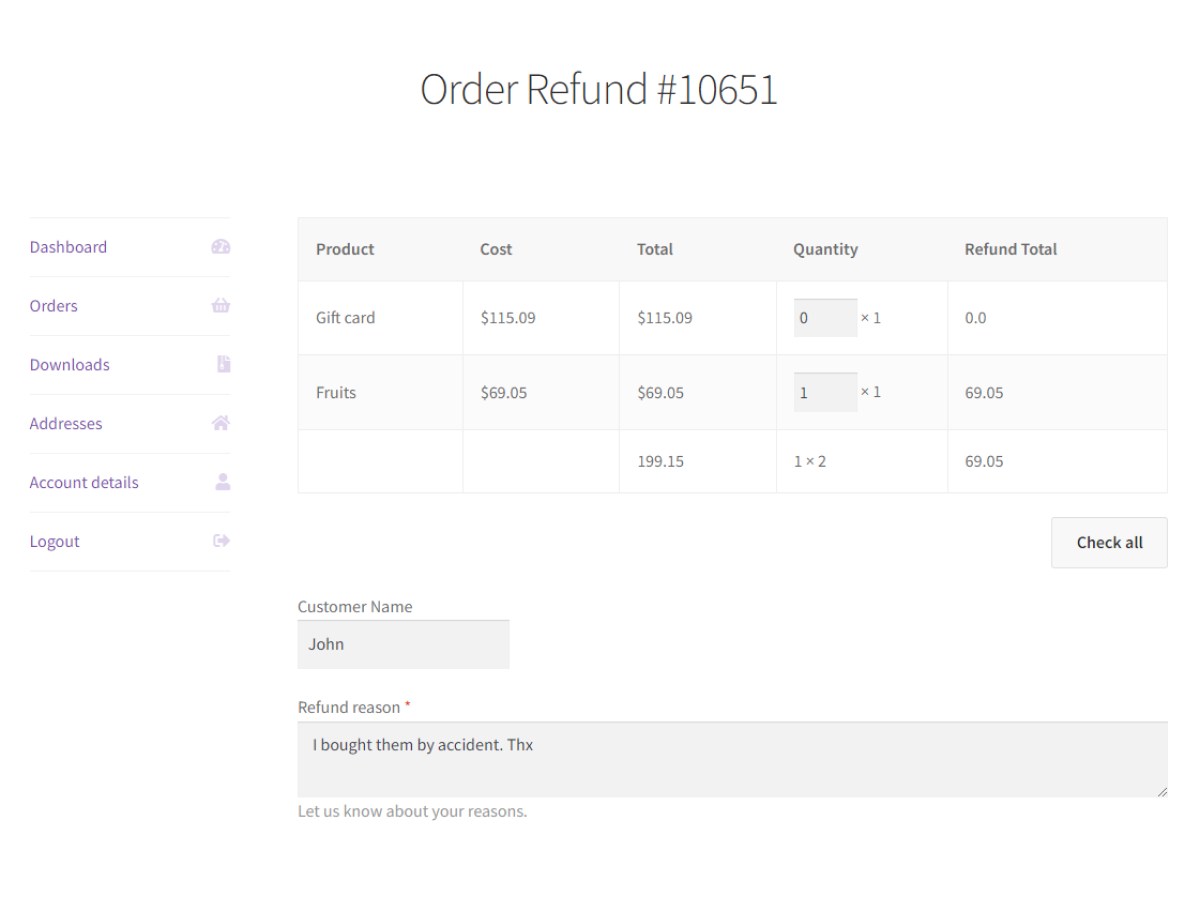Open Account details
The height and width of the screenshot is (900, 1200).
click(x=84, y=482)
